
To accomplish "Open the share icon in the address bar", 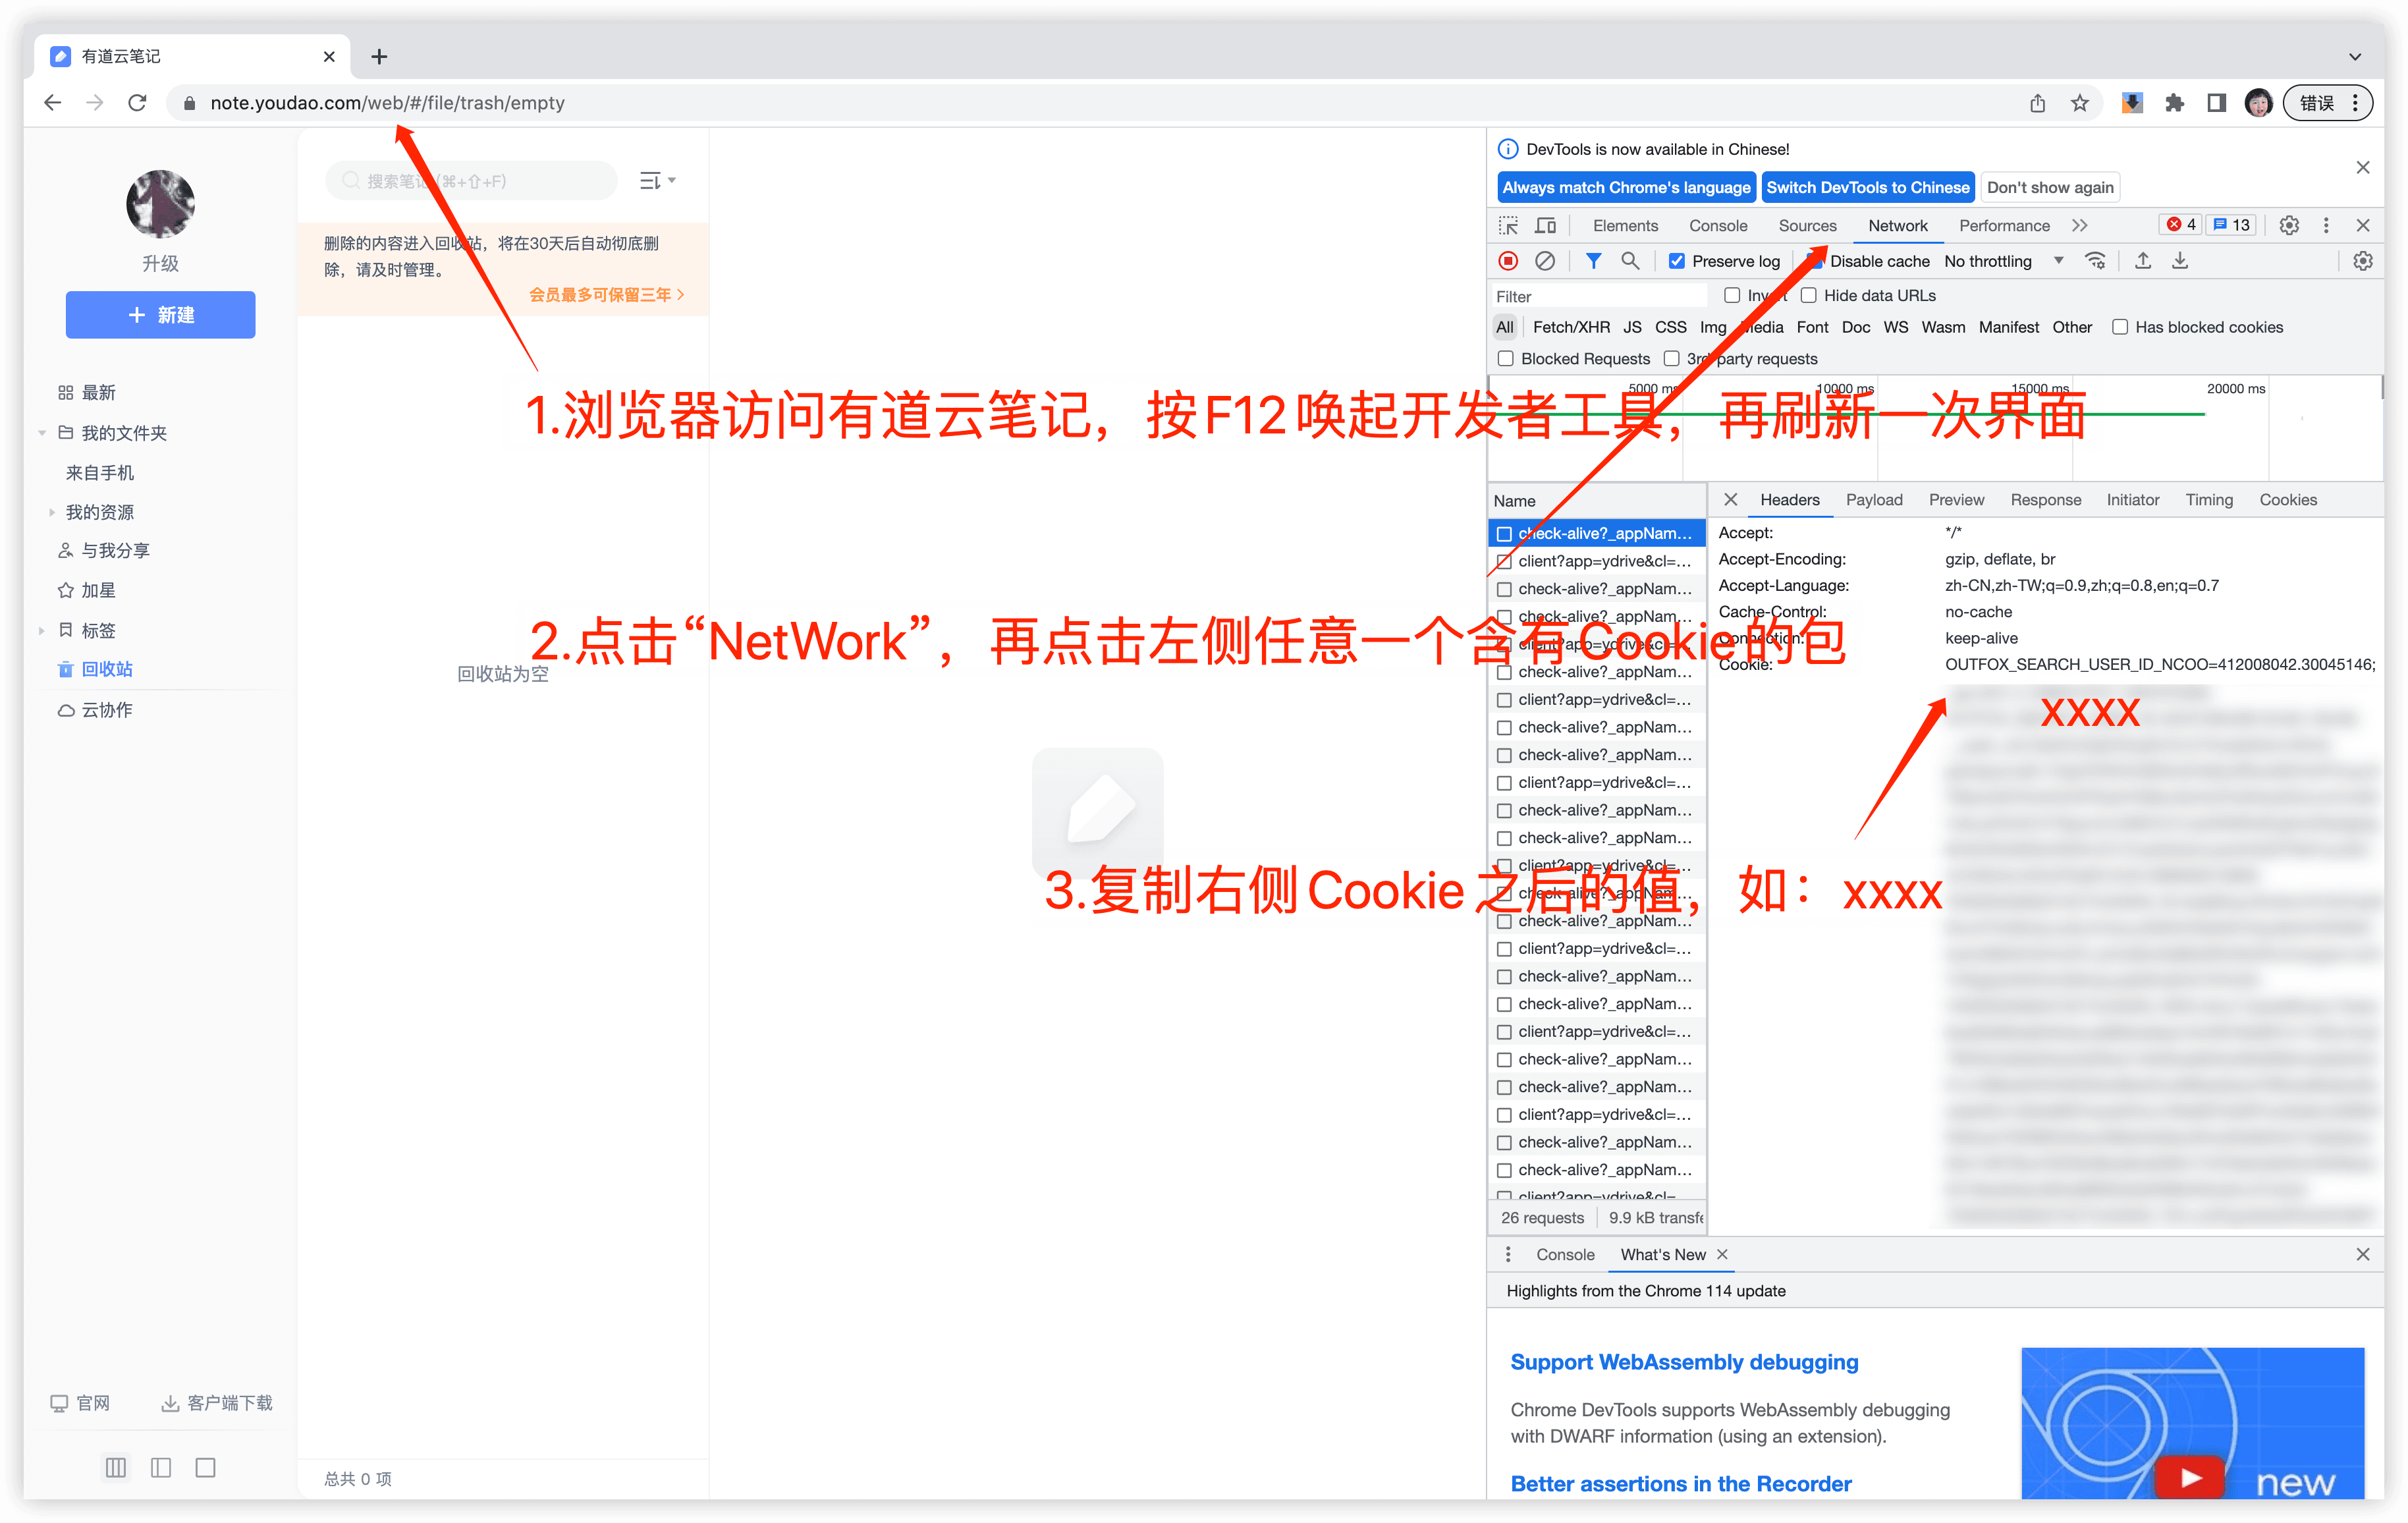I will coord(2037,103).
